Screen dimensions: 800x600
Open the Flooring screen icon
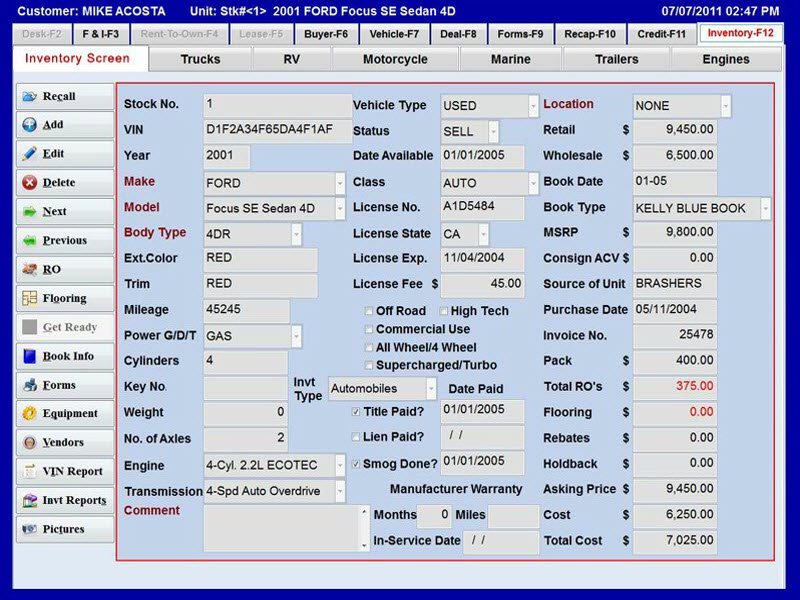click(62, 298)
